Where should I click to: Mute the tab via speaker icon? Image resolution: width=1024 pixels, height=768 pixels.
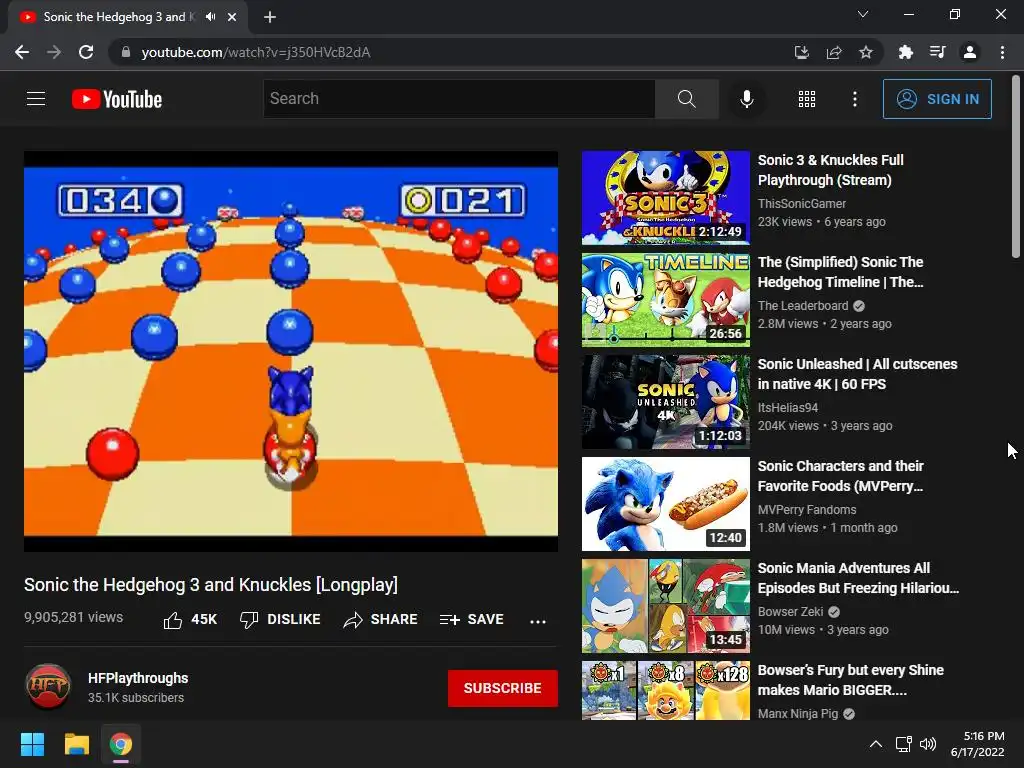[x=210, y=17]
